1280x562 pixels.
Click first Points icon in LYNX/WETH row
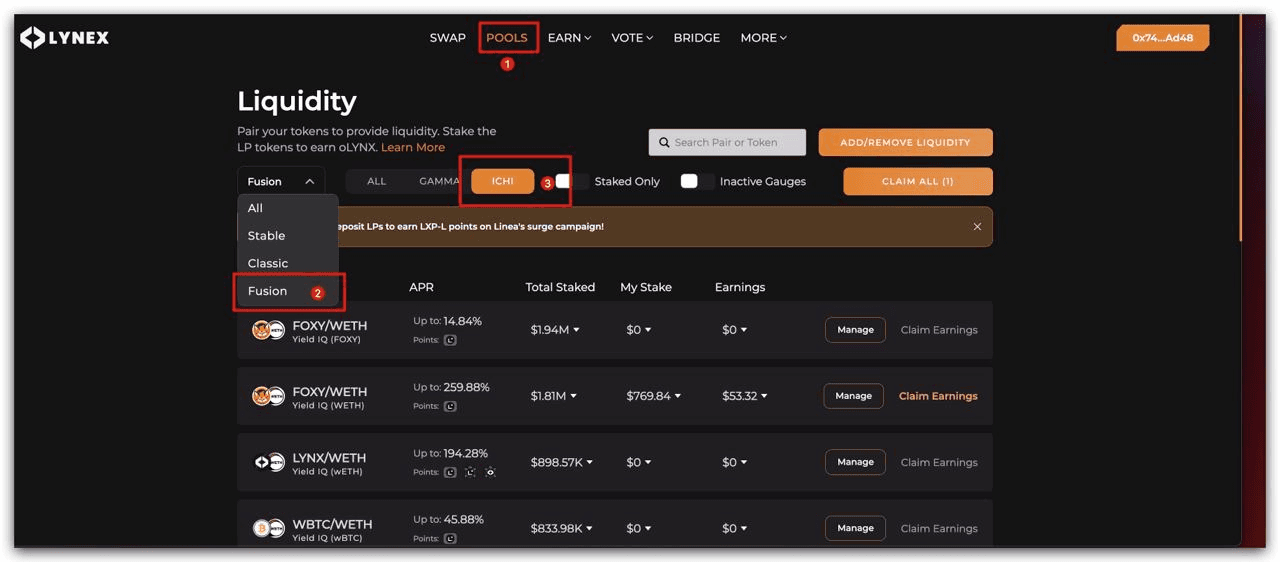point(450,472)
